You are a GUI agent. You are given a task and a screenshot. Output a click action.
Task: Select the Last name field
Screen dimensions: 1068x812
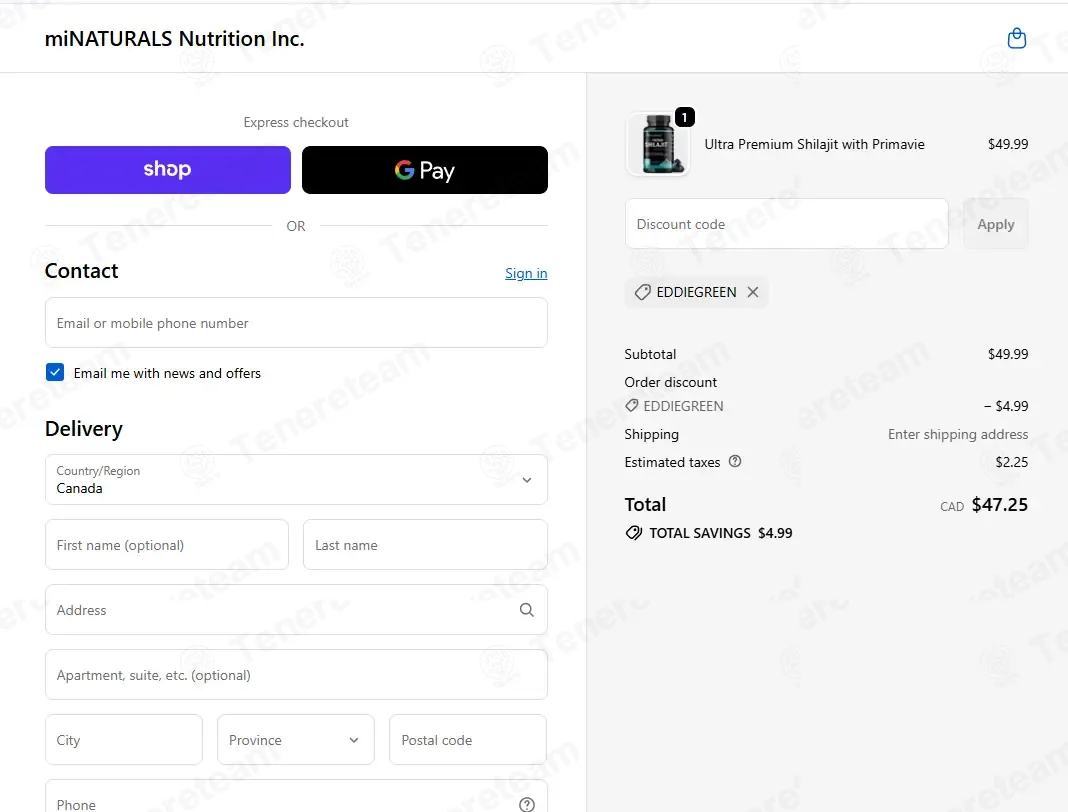pos(425,545)
